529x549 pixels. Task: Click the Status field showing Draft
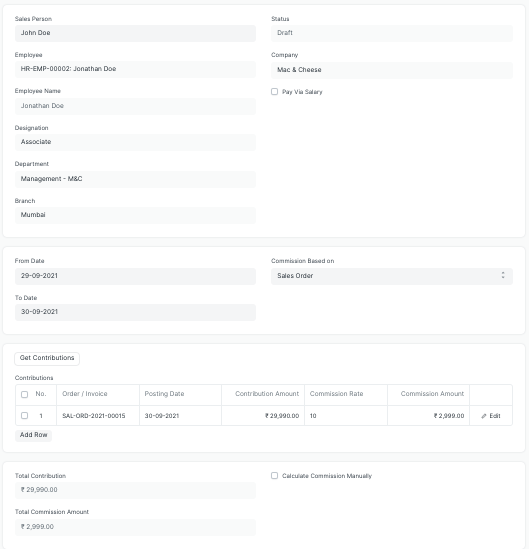pyautogui.click(x=392, y=33)
